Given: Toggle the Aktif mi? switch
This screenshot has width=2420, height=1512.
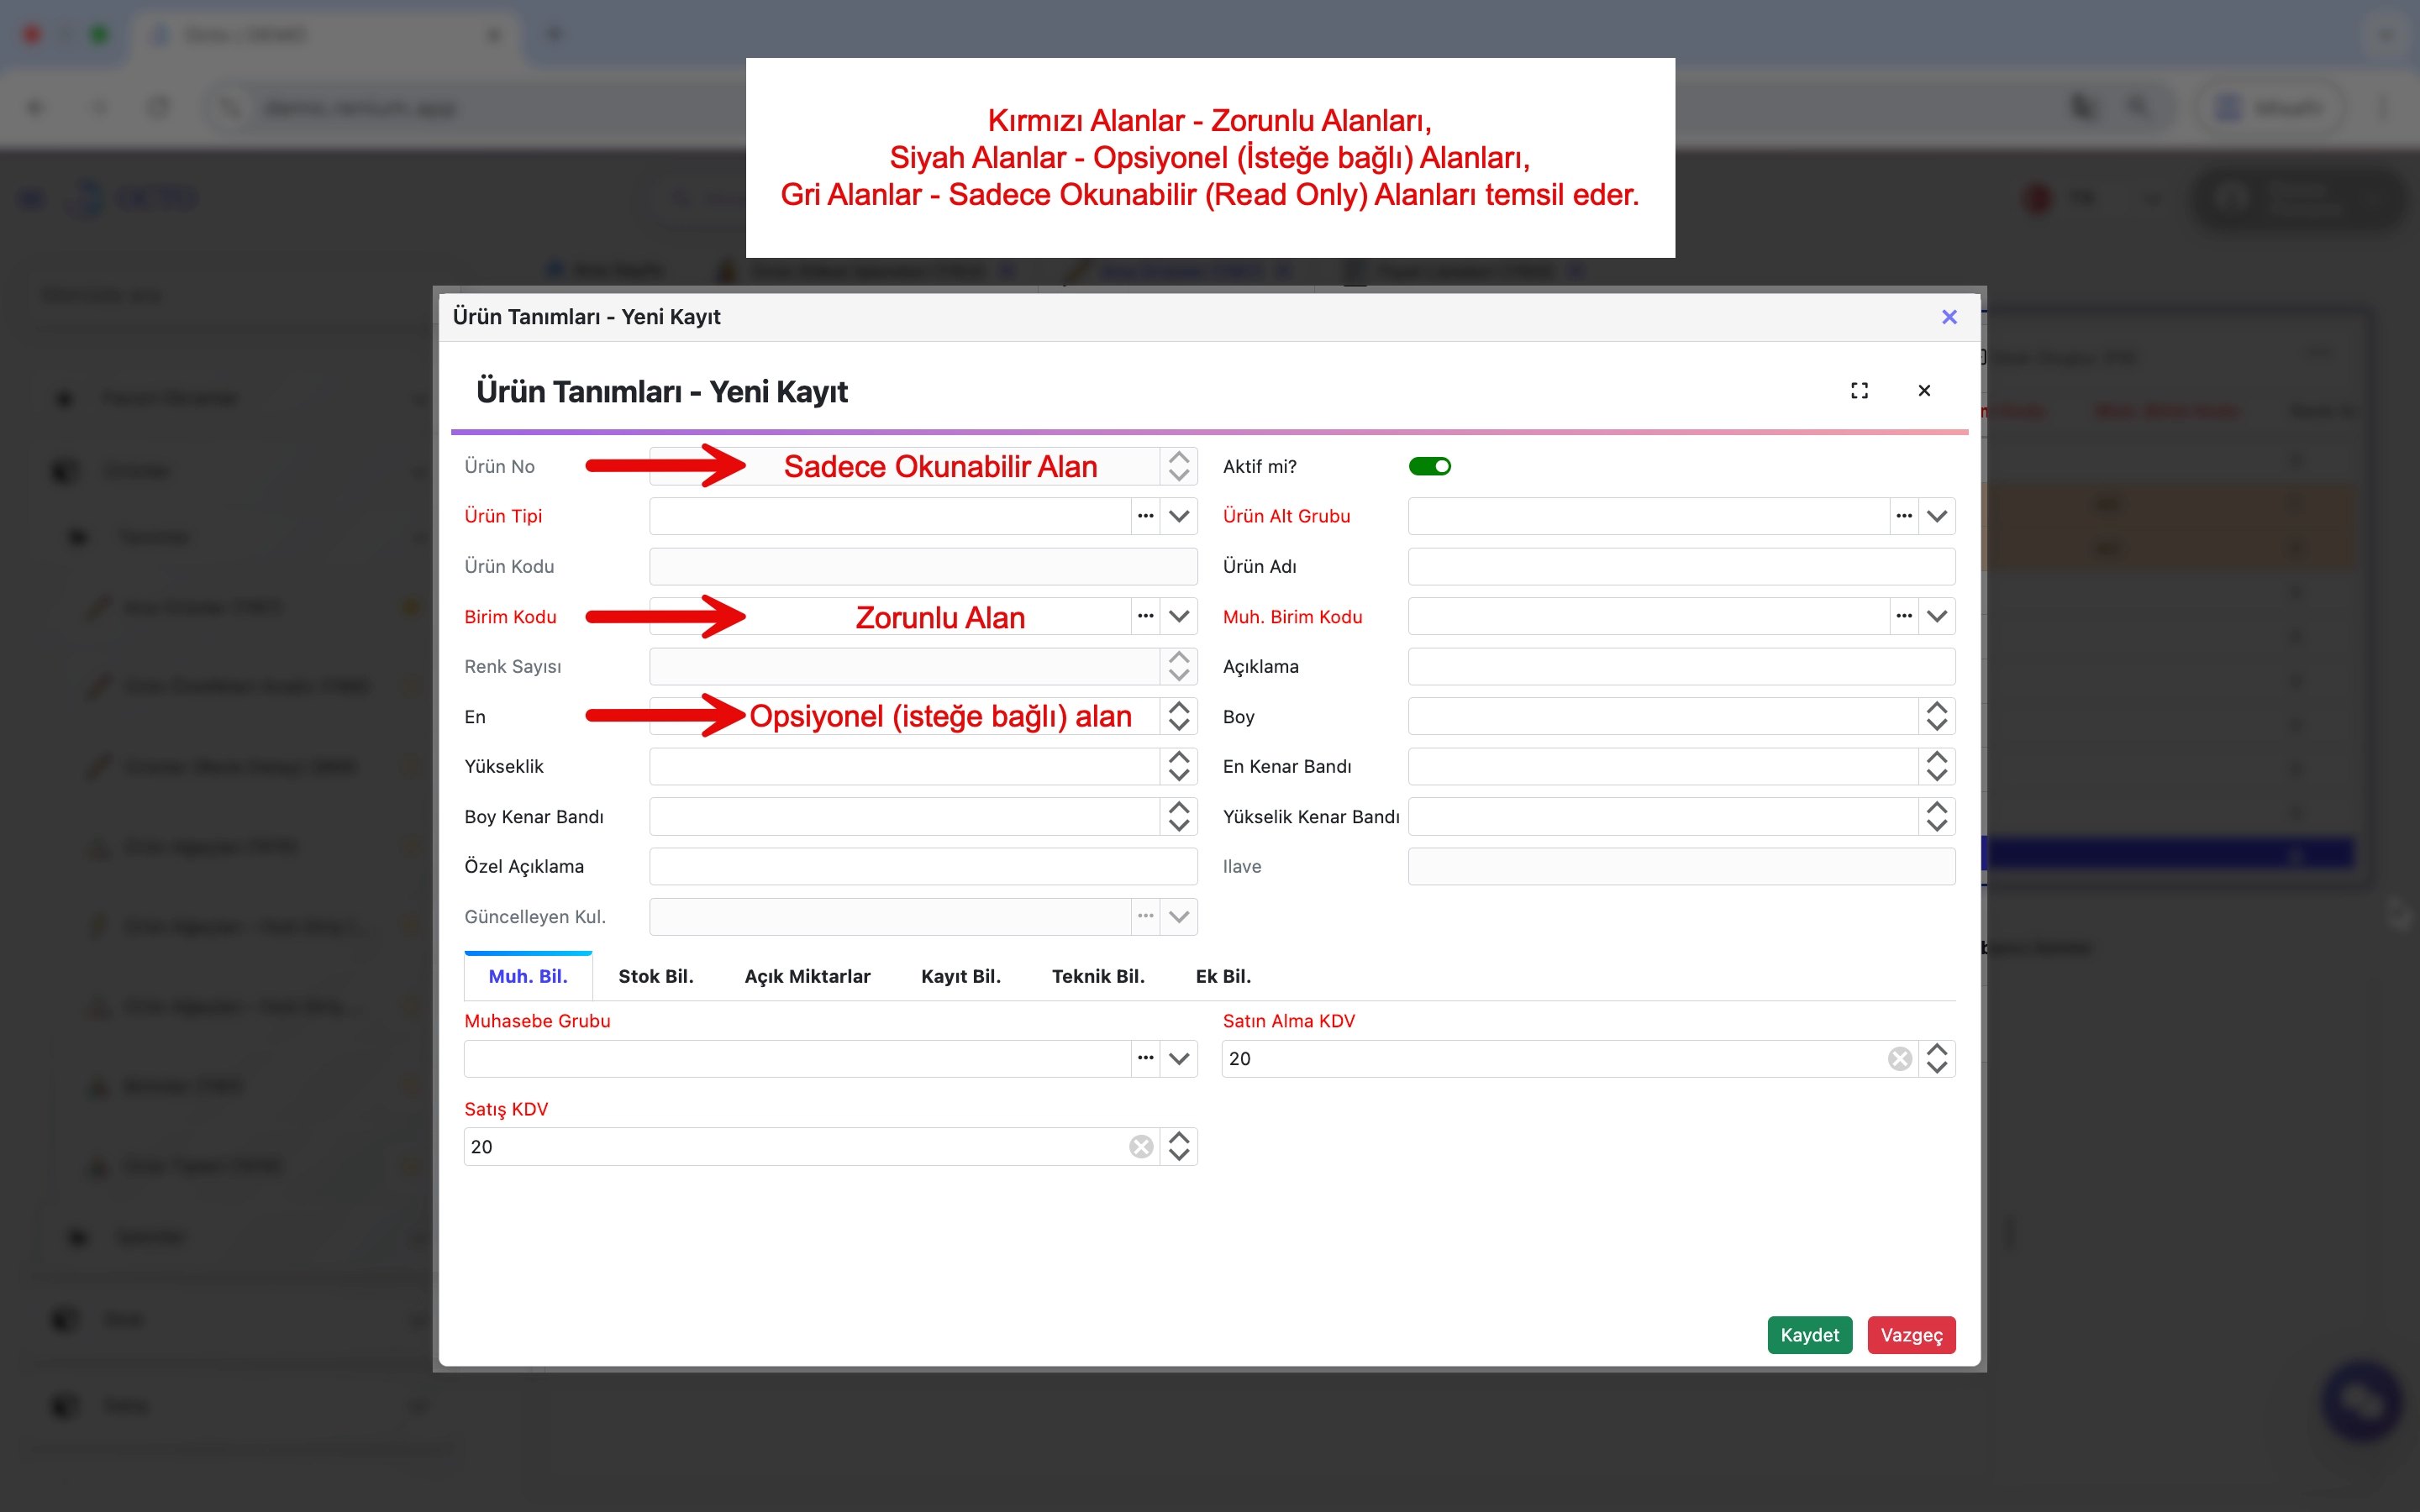Looking at the screenshot, I should coord(1429,466).
